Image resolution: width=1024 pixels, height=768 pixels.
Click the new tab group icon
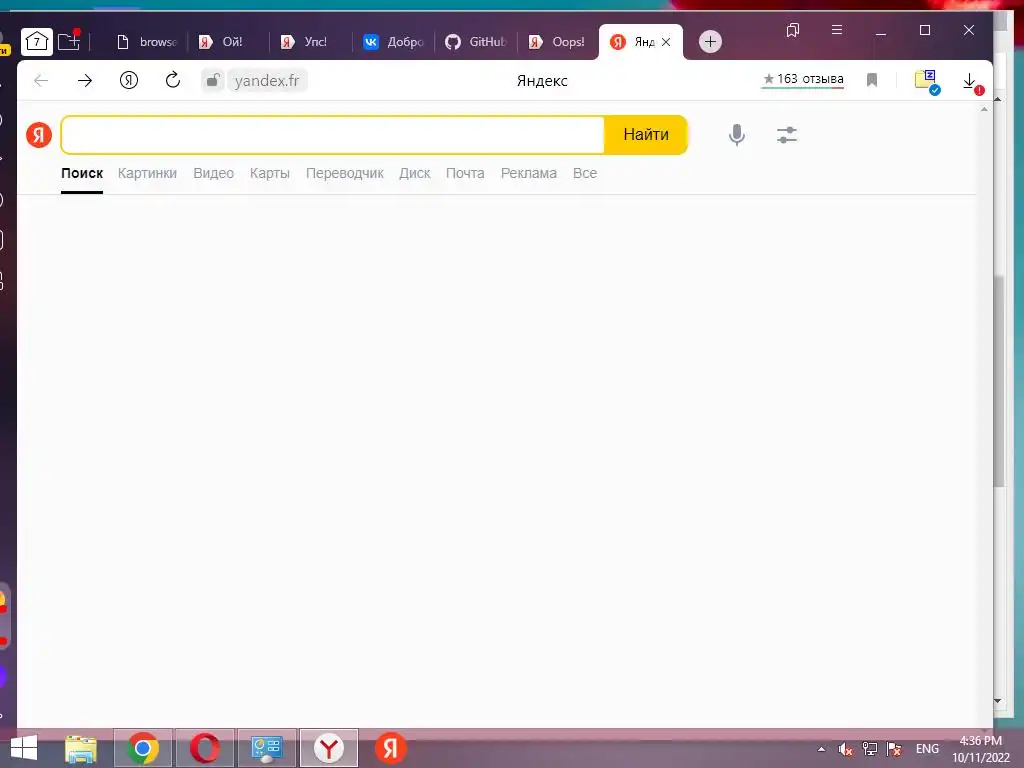point(69,41)
